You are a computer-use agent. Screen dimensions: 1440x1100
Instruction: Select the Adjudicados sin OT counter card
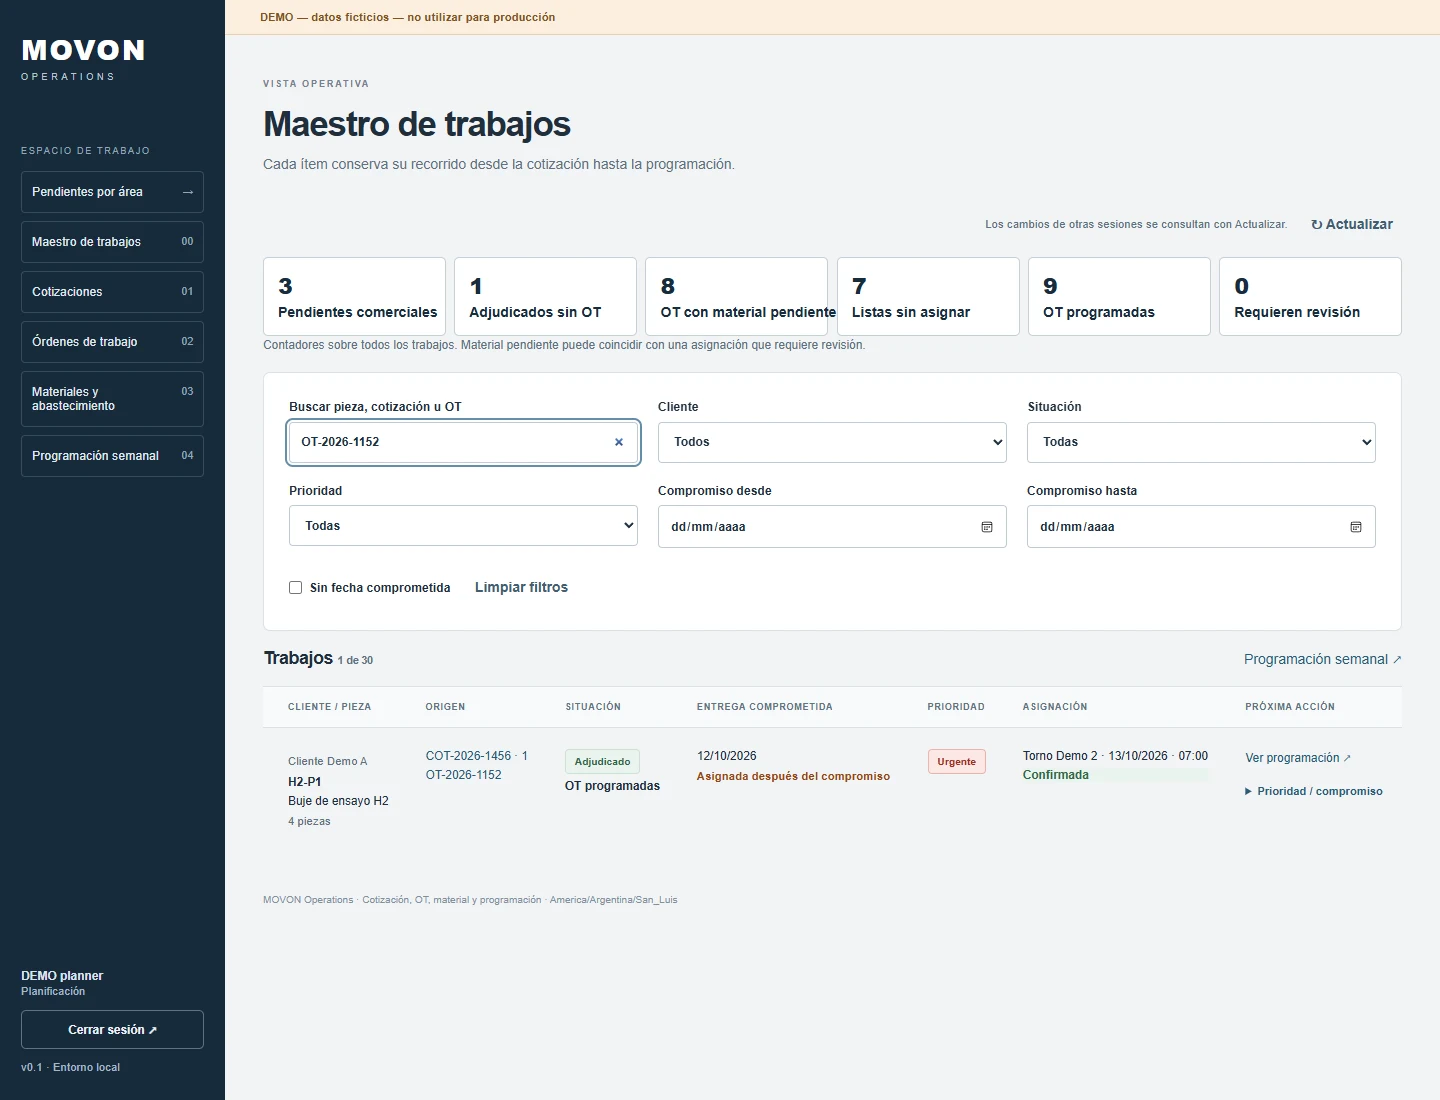(x=545, y=296)
